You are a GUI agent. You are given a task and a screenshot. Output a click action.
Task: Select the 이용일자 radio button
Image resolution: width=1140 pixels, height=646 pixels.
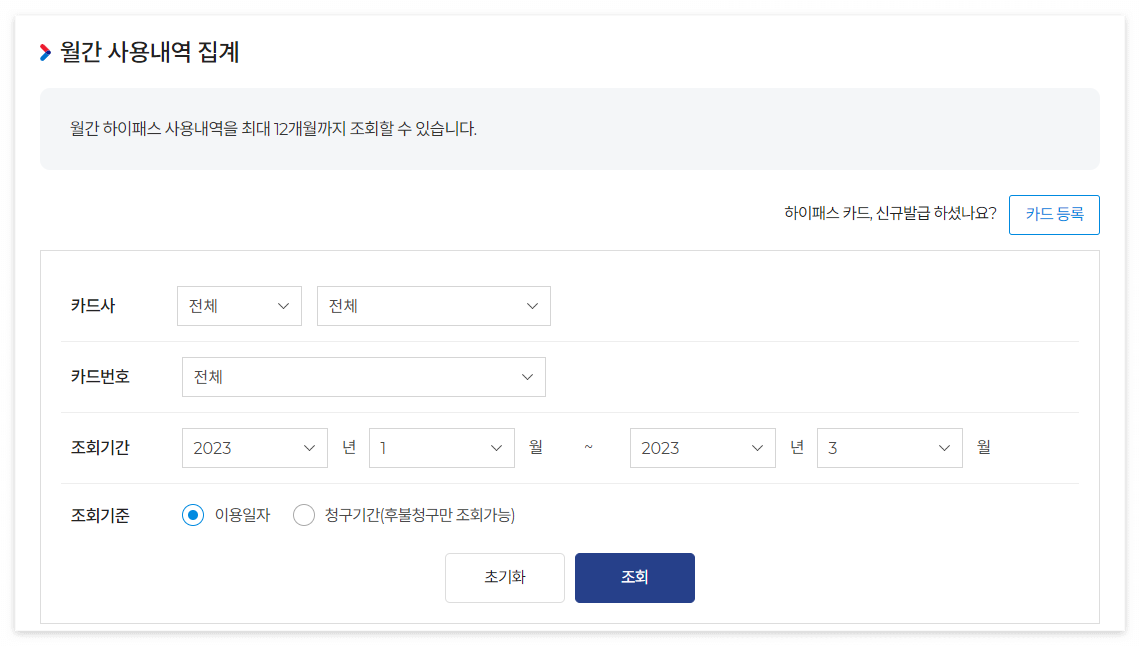point(192,515)
